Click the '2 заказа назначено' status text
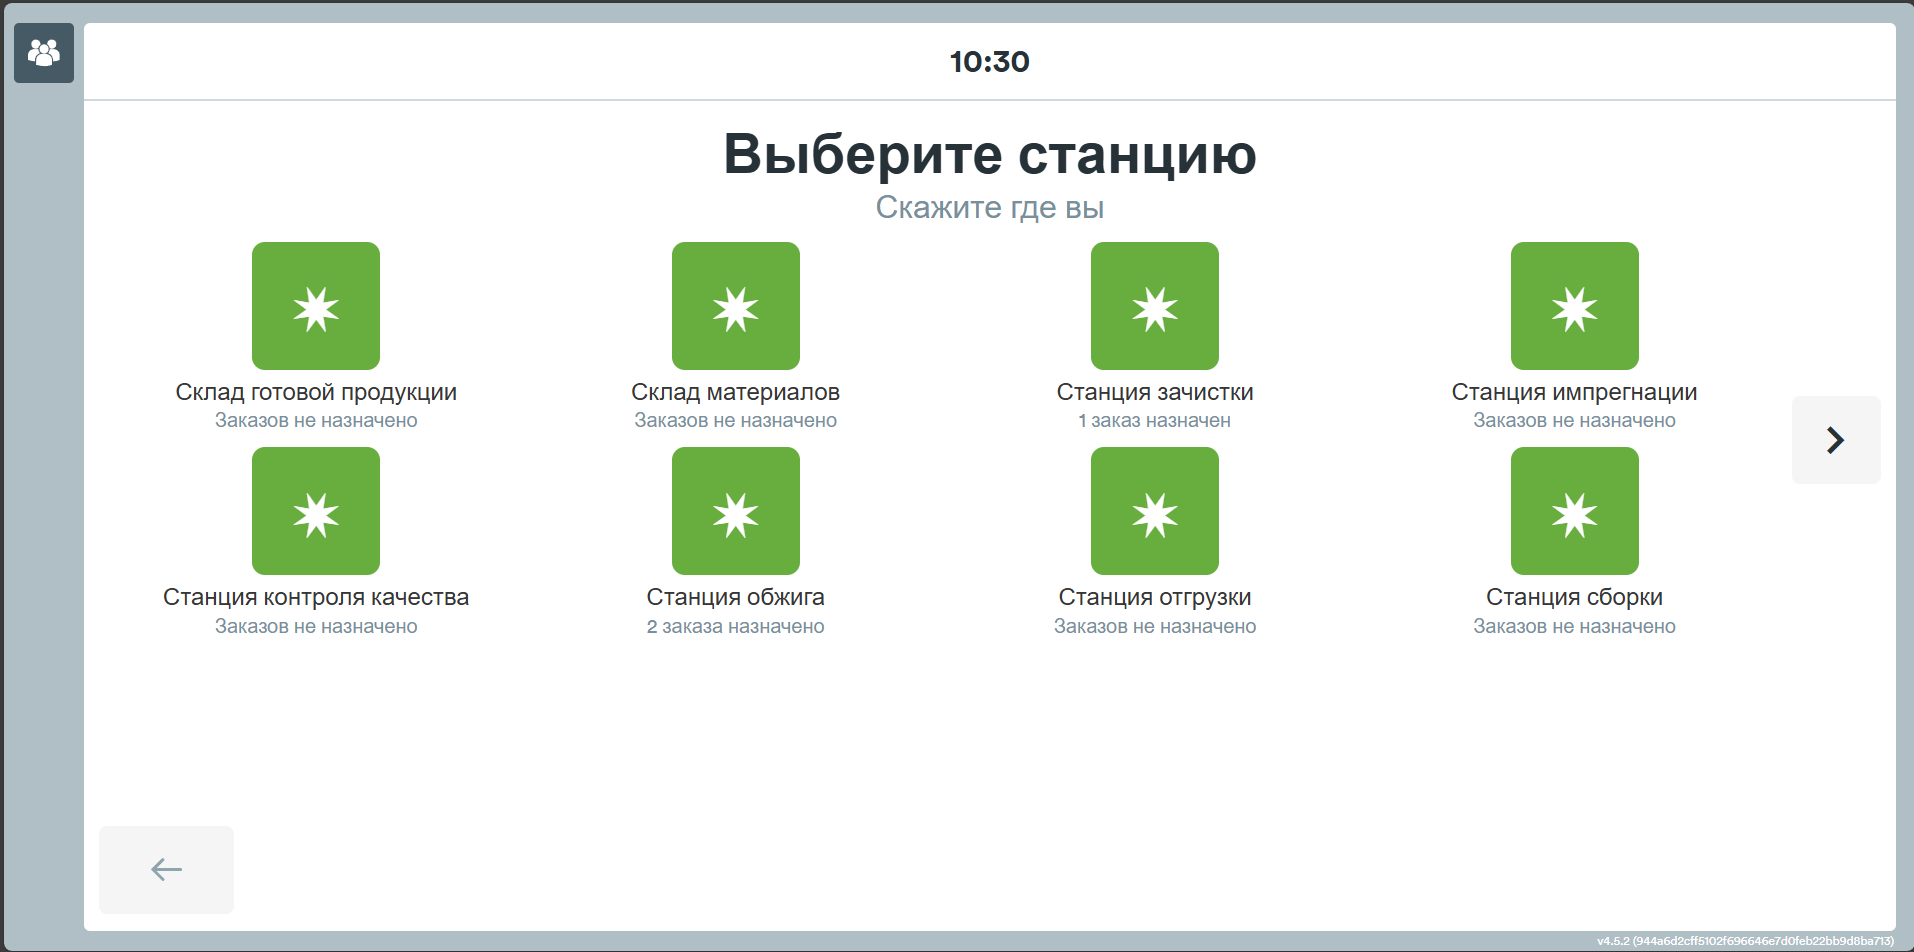 coord(736,627)
